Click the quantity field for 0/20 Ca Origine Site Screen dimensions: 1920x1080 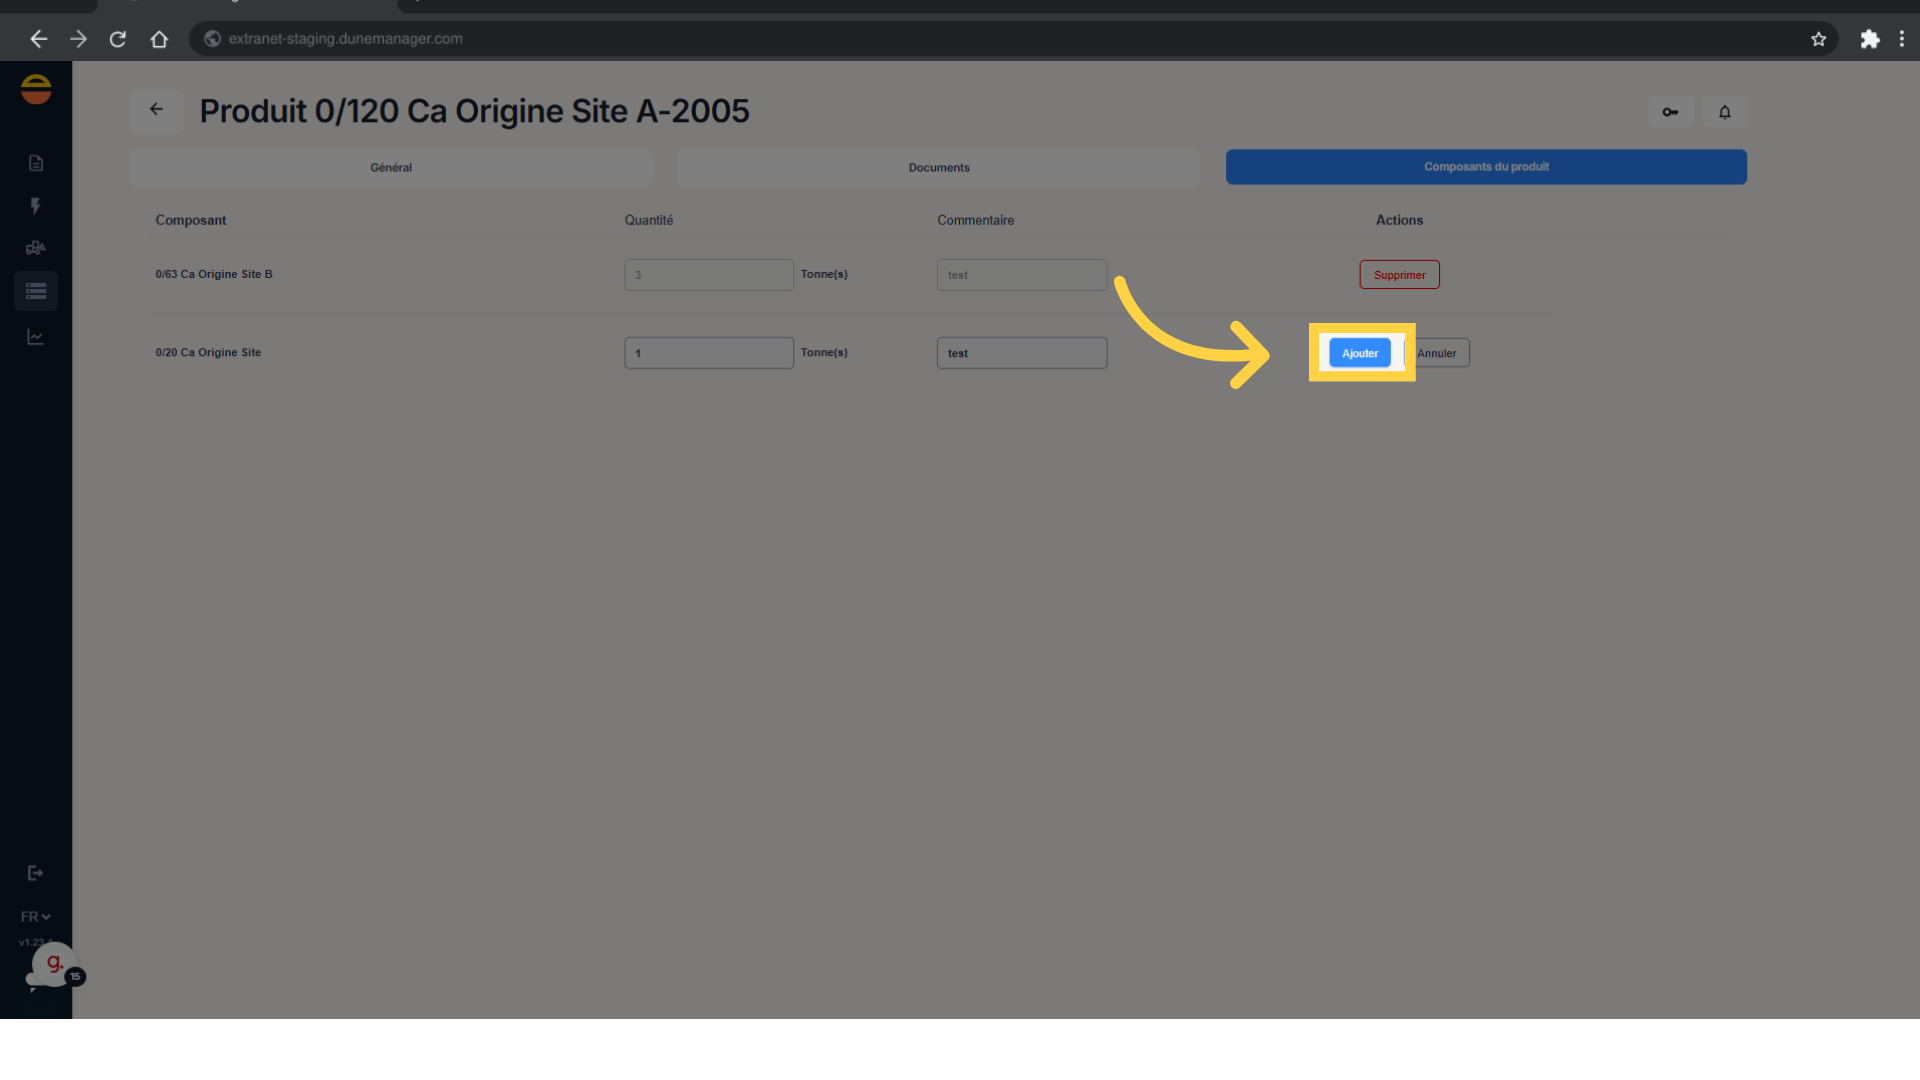(x=708, y=353)
